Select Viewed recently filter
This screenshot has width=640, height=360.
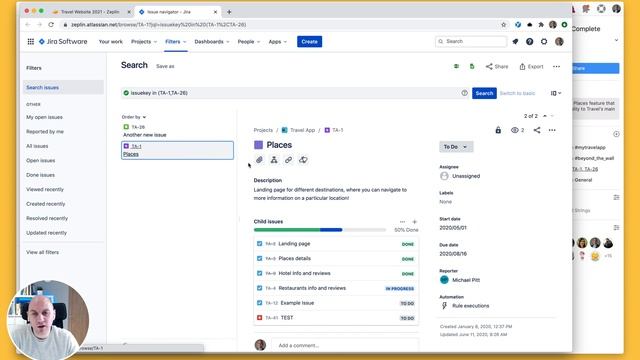pyautogui.click(x=45, y=189)
